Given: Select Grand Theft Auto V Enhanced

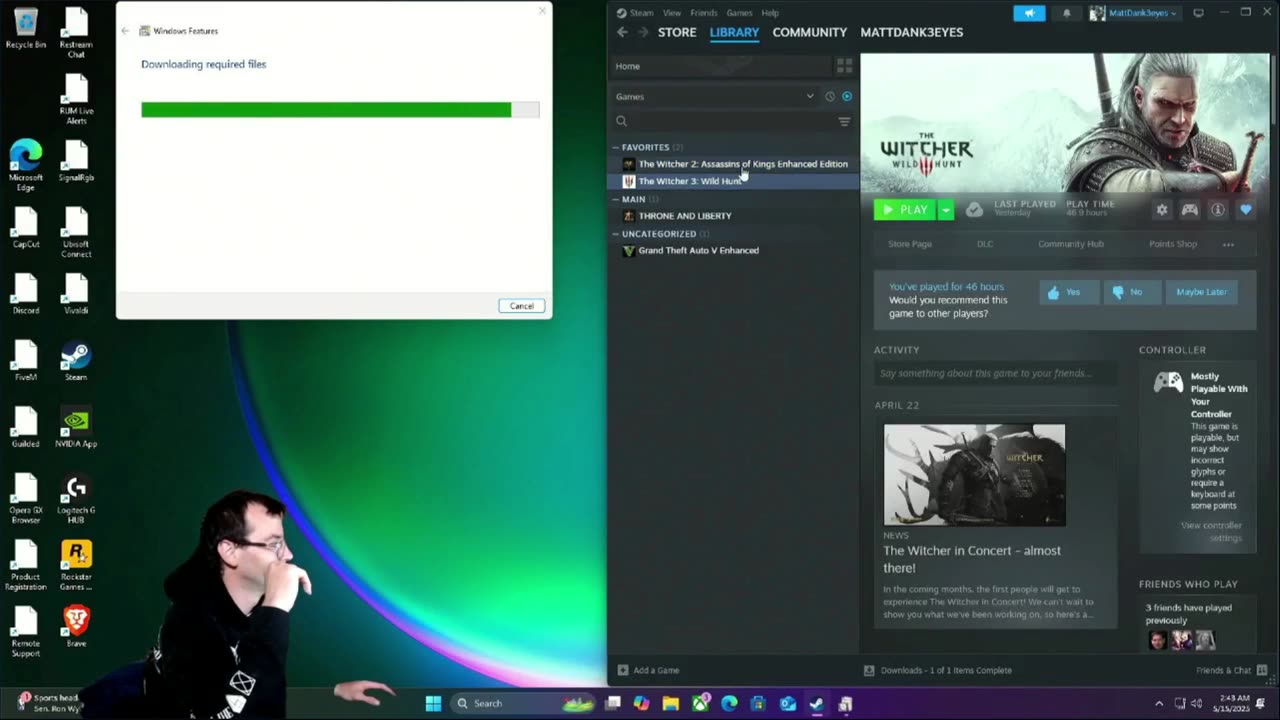Looking at the screenshot, I should (x=734, y=251).
